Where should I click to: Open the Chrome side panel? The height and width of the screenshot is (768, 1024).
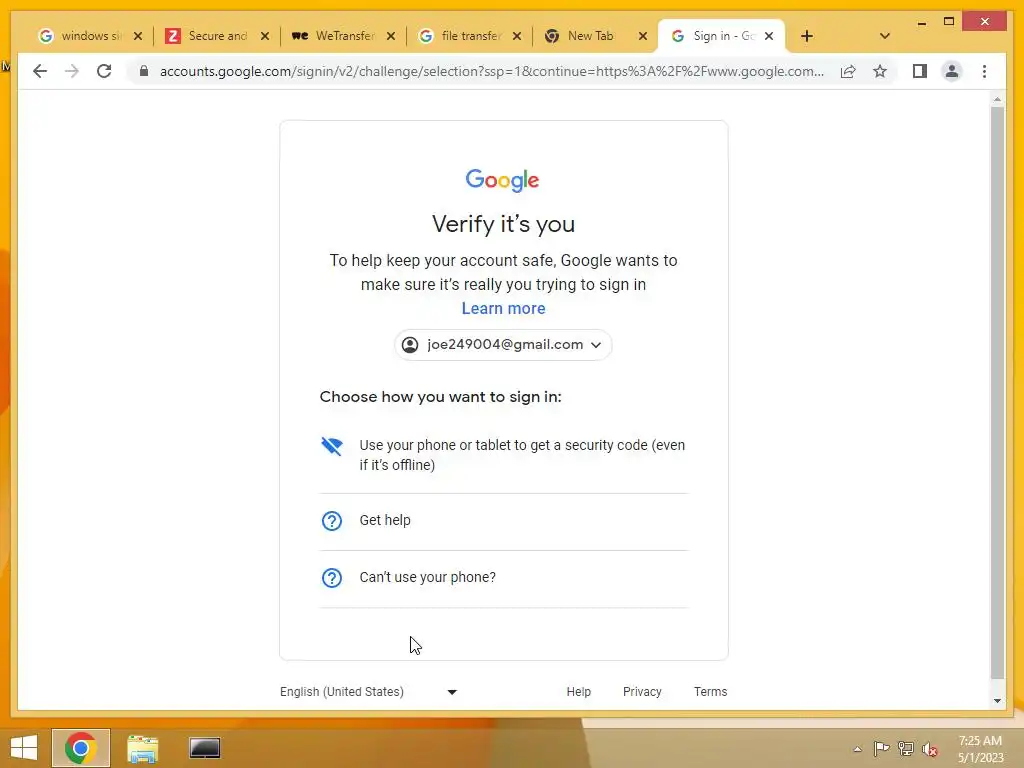click(x=920, y=71)
